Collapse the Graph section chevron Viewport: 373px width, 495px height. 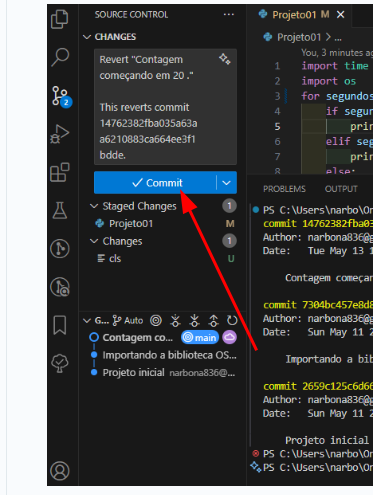(87, 321)
